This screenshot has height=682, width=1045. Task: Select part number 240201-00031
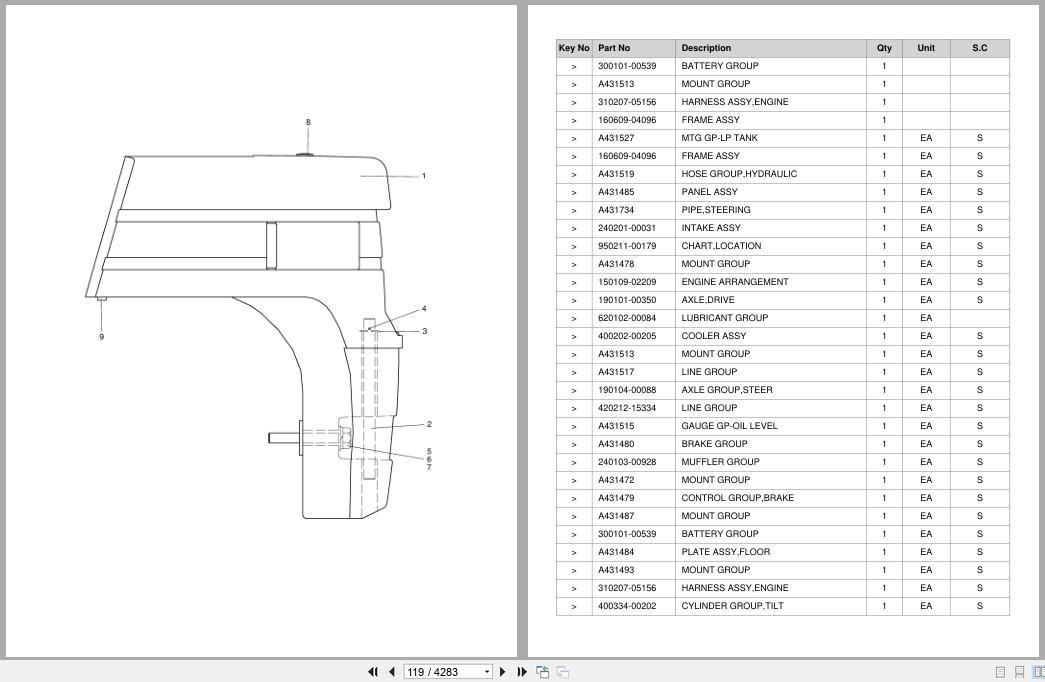click(x=626, y=228)
